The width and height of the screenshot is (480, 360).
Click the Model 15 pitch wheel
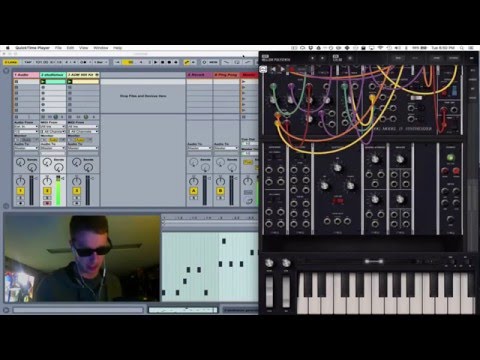click(x=269, y=292)
